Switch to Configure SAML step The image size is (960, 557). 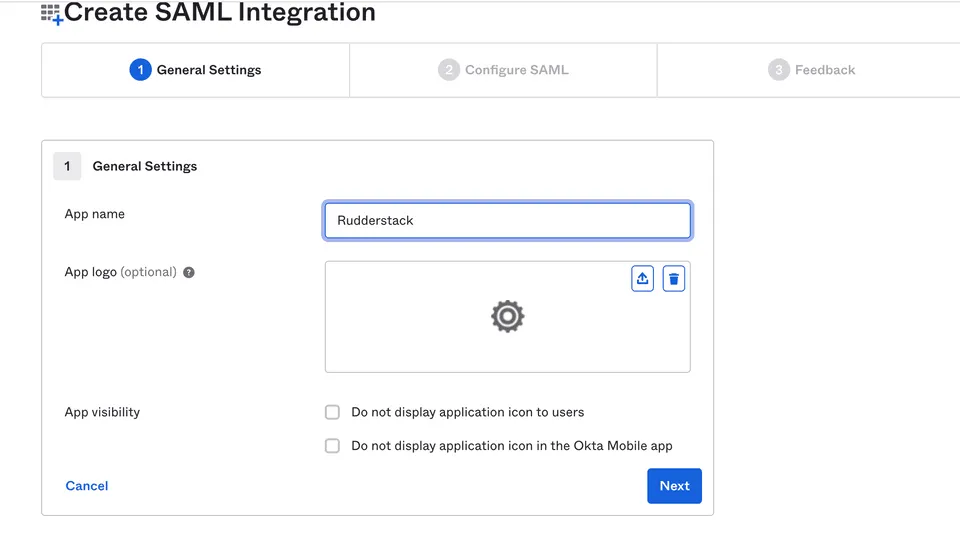pyautogui.click(x=503, y=70)
